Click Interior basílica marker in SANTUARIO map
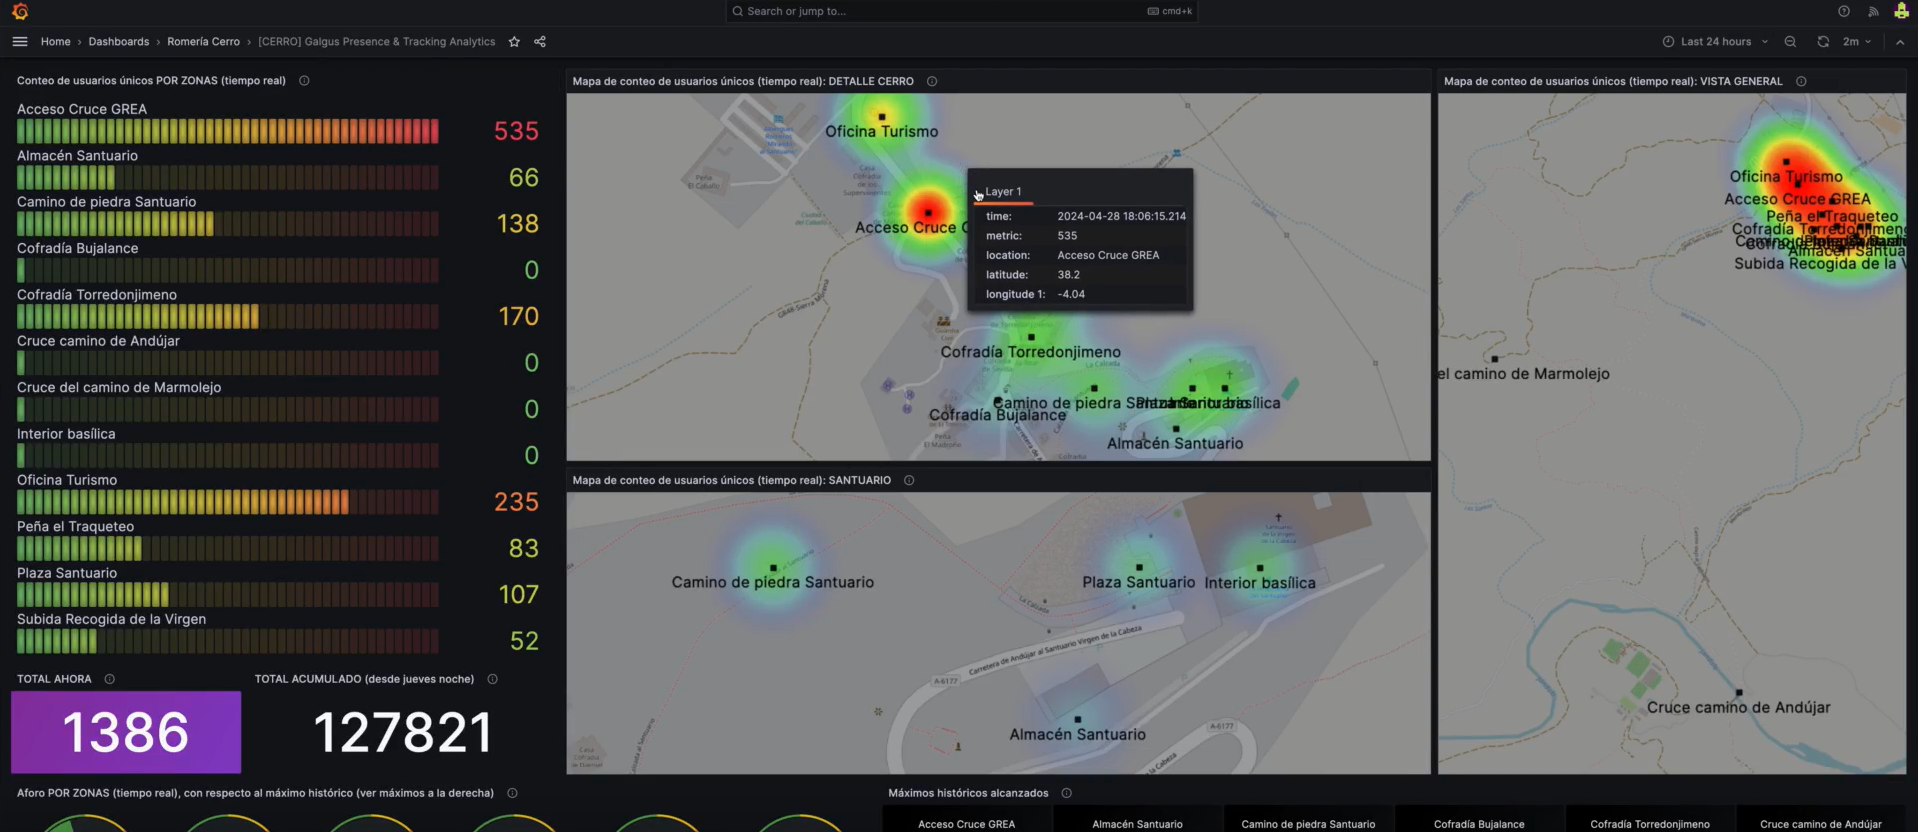This screenshot has height=832, width=1918. [1260, 567]
